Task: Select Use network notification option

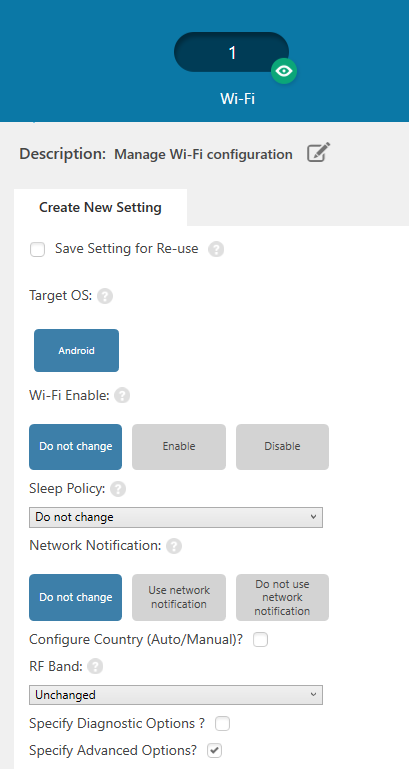Action: 179,597
